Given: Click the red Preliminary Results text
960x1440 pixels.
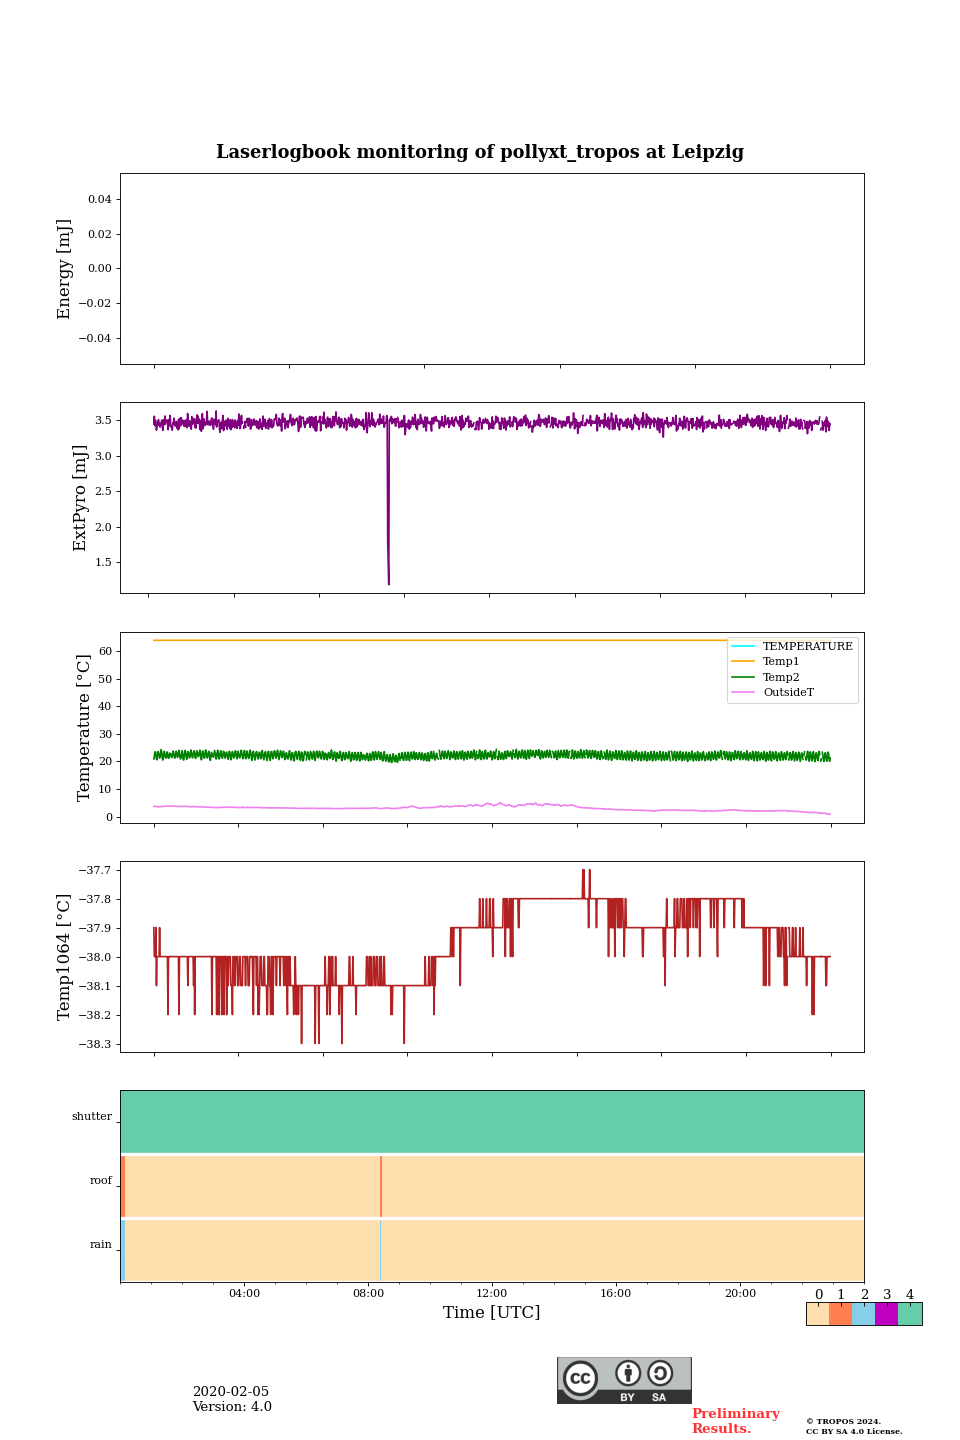Looking at the screenshot, I should [x=735, y=1421].
